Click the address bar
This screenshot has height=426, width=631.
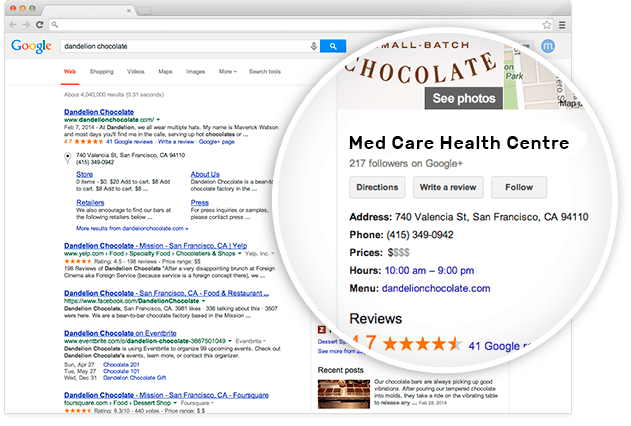[x=300, y=25]
